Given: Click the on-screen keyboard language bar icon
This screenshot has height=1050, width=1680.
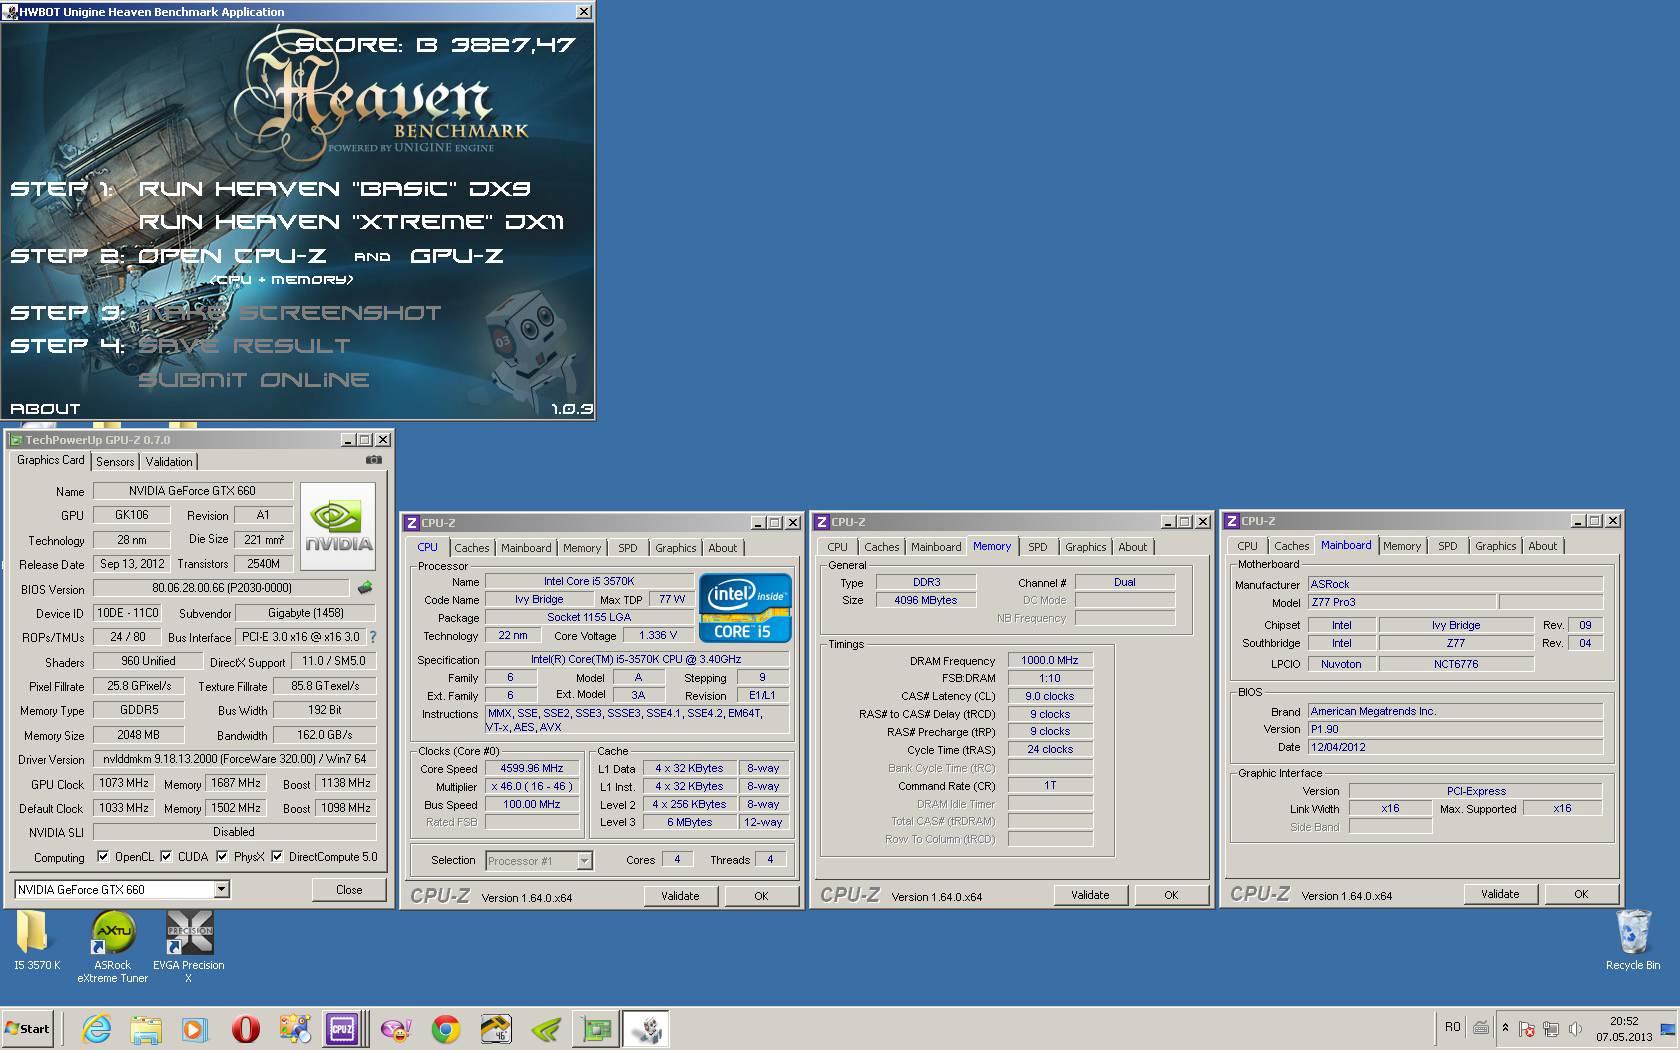Looking at the screenshot, I should (x=1481, y=1027).
